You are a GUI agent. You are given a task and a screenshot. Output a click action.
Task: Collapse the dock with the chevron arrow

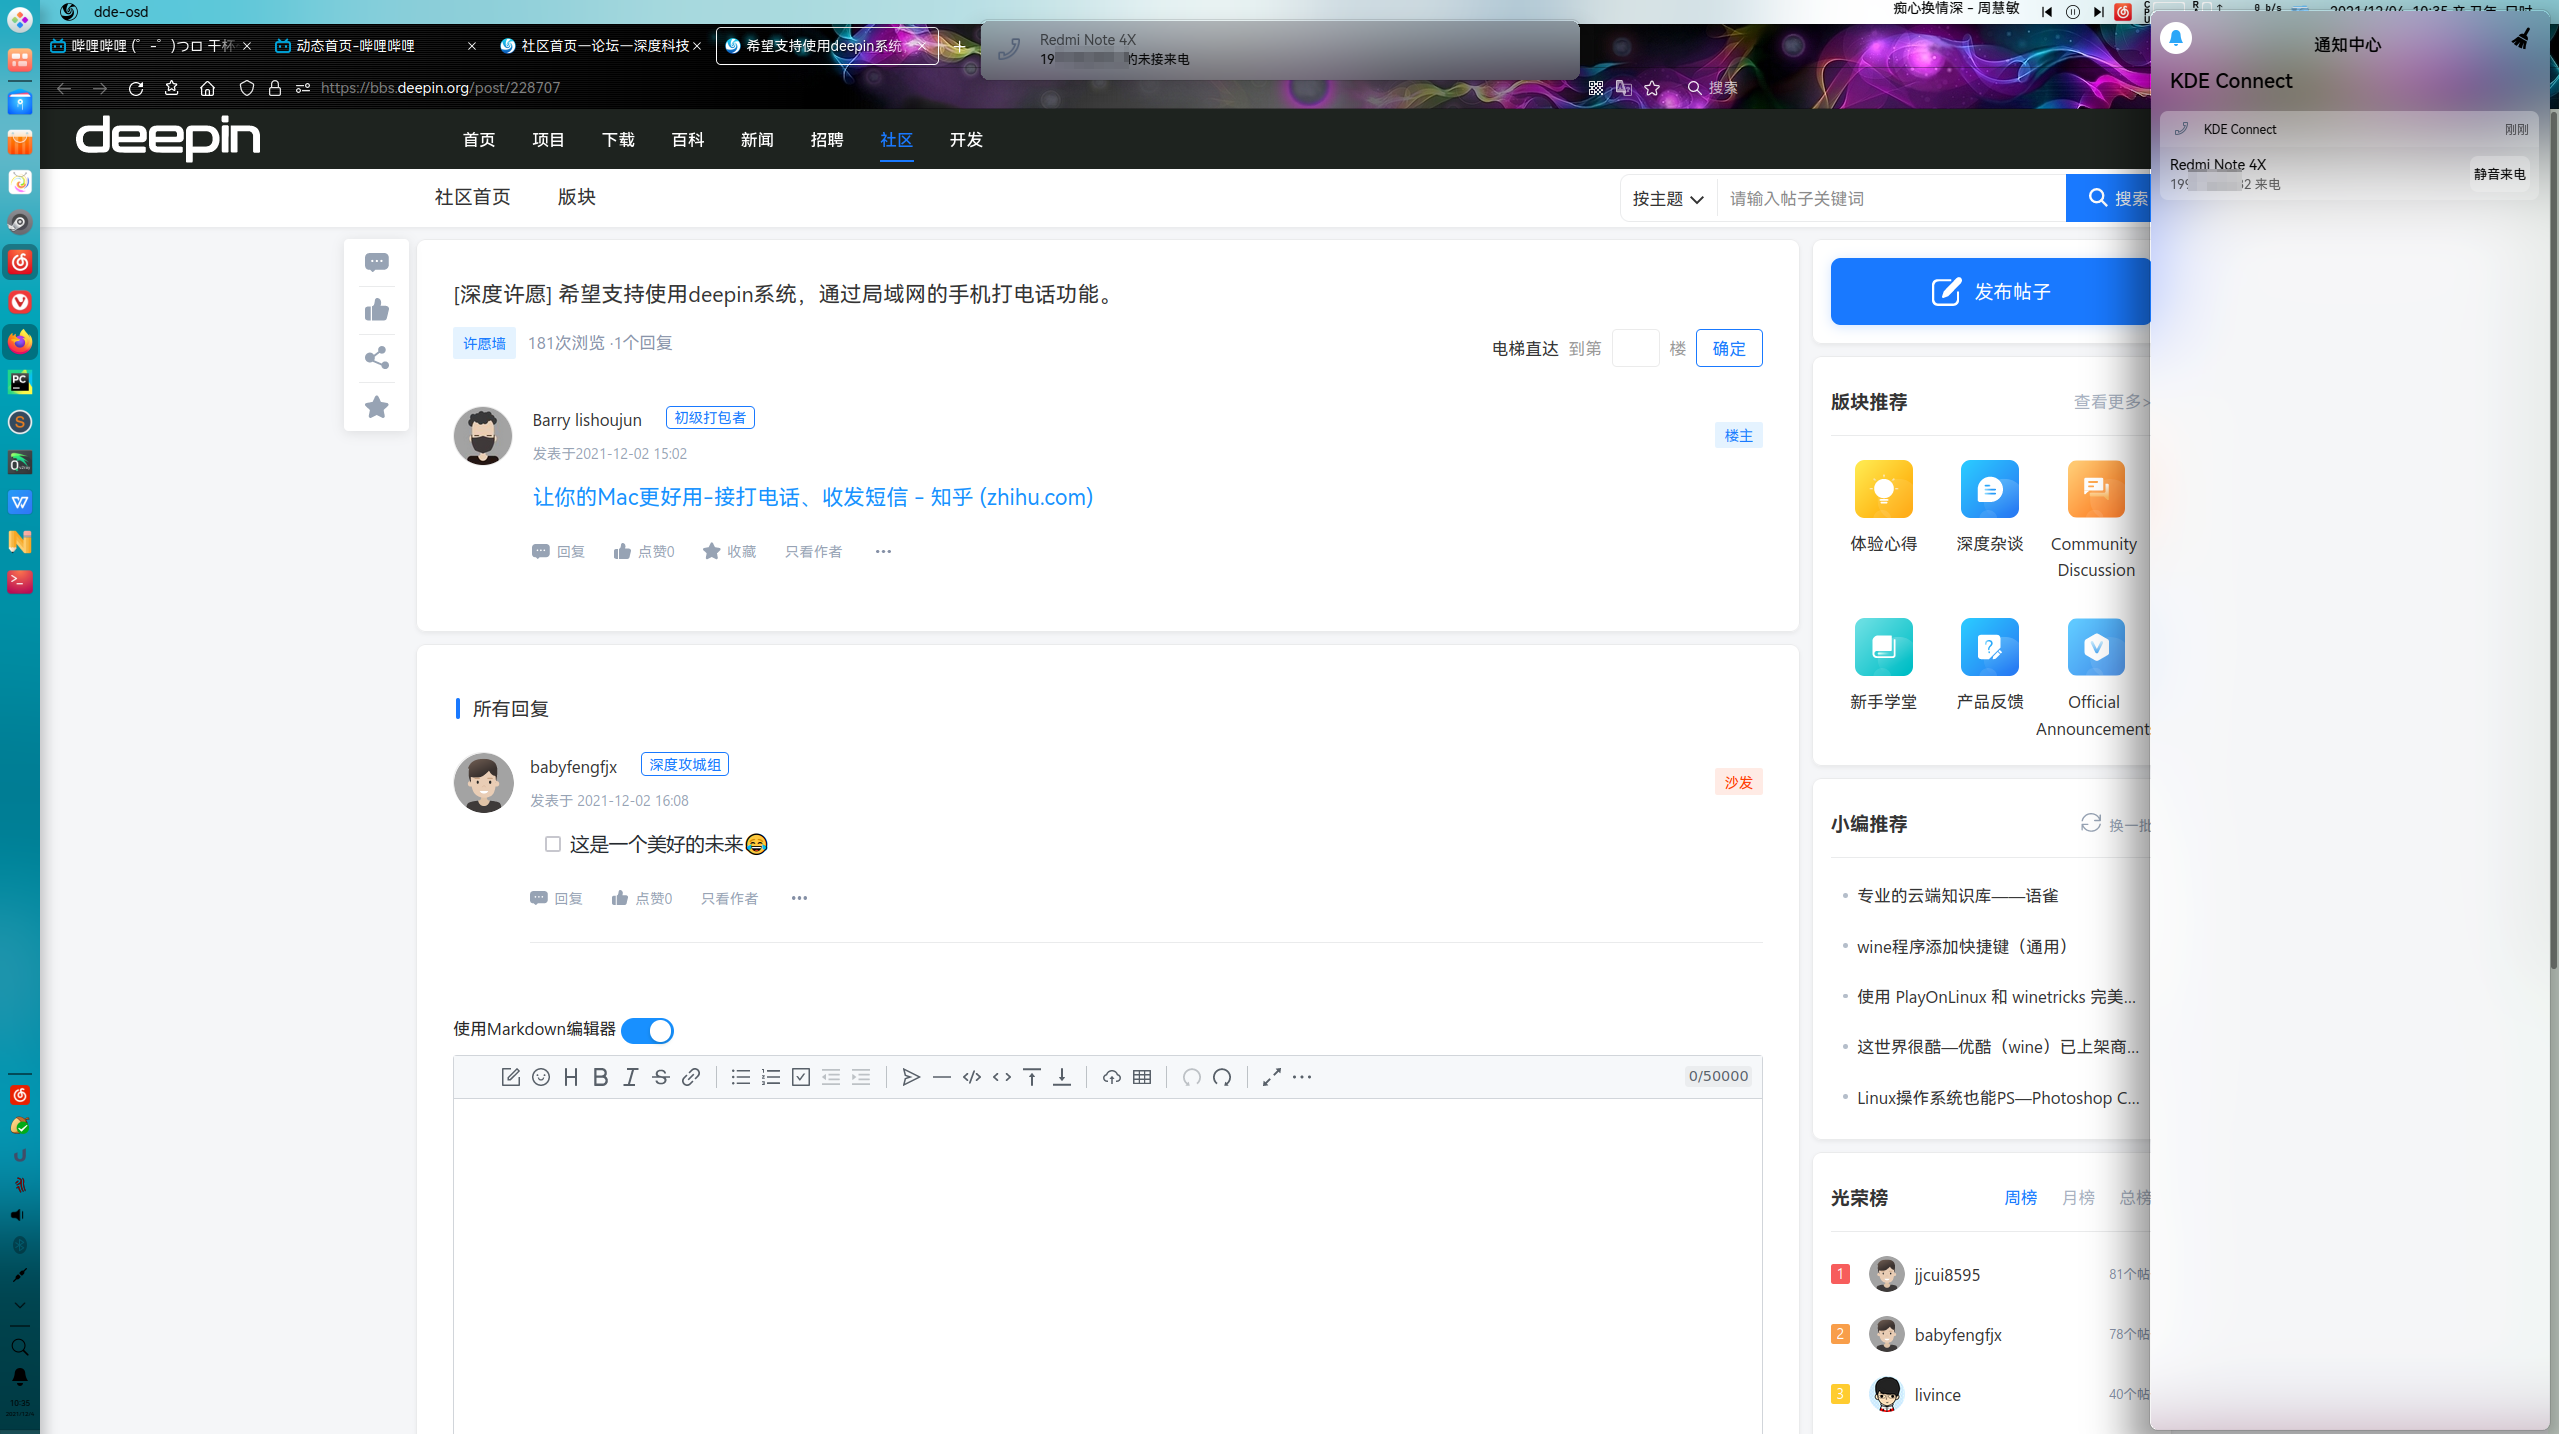pos(19,1305)
